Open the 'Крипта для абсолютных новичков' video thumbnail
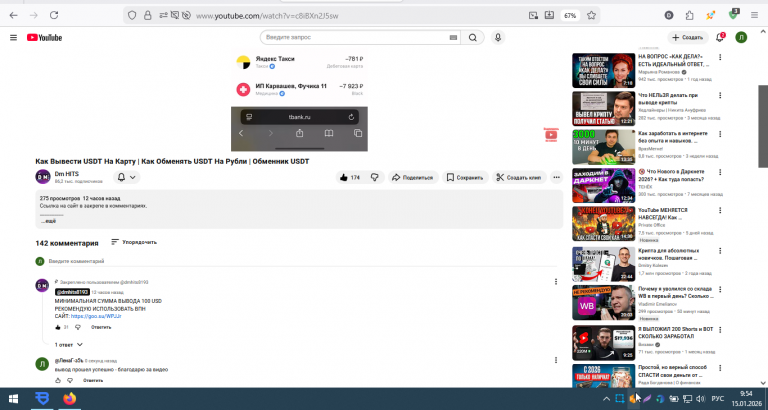This screenshot has width=768, height=410. (x=603, y=265)
